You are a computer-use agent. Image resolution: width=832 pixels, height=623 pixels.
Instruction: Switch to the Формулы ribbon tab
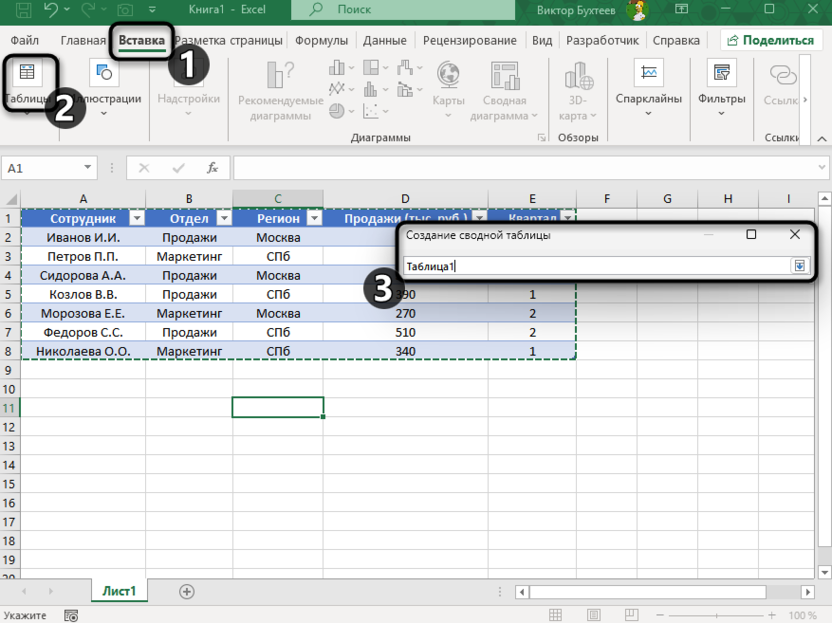(321, 41)
